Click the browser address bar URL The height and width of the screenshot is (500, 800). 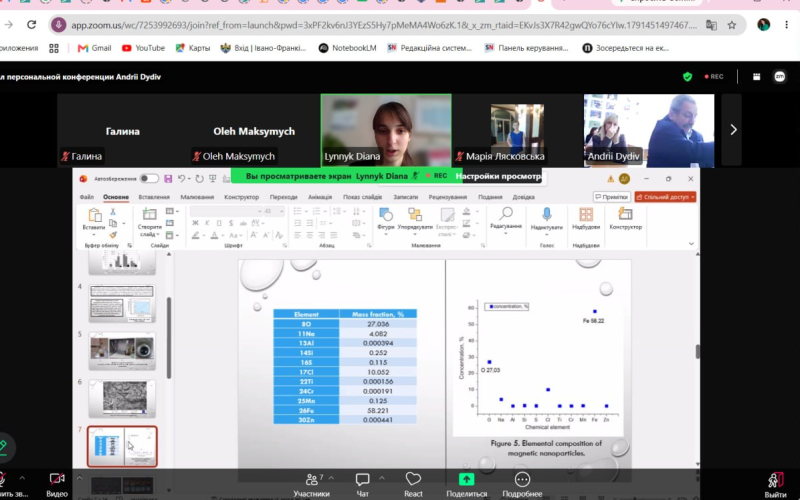coord(384,25)
